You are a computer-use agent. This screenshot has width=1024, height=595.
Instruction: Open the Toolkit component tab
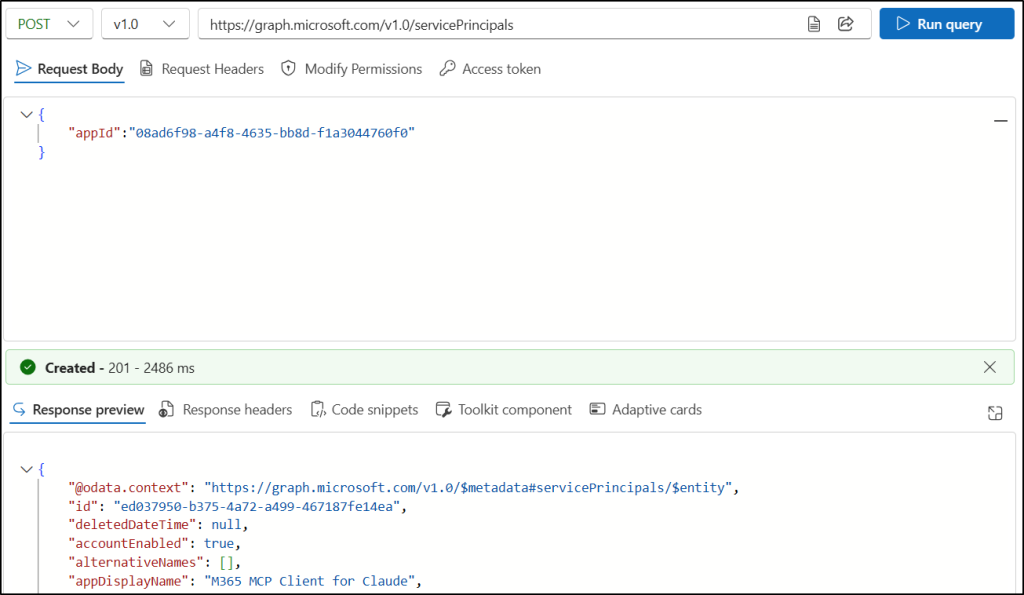point(504,410)
